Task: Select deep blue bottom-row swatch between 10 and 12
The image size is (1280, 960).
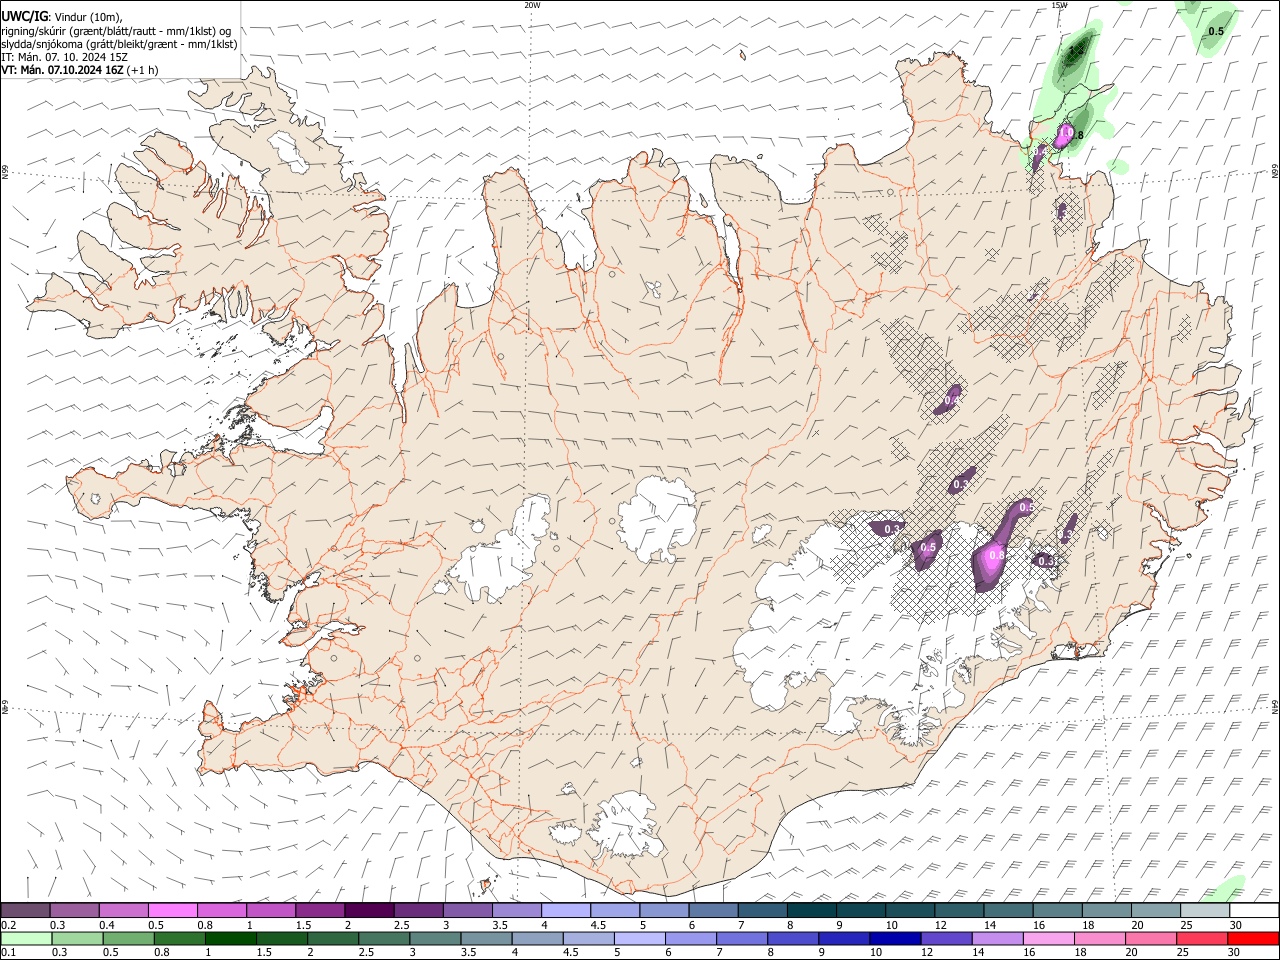Action: tap(894, 938)
